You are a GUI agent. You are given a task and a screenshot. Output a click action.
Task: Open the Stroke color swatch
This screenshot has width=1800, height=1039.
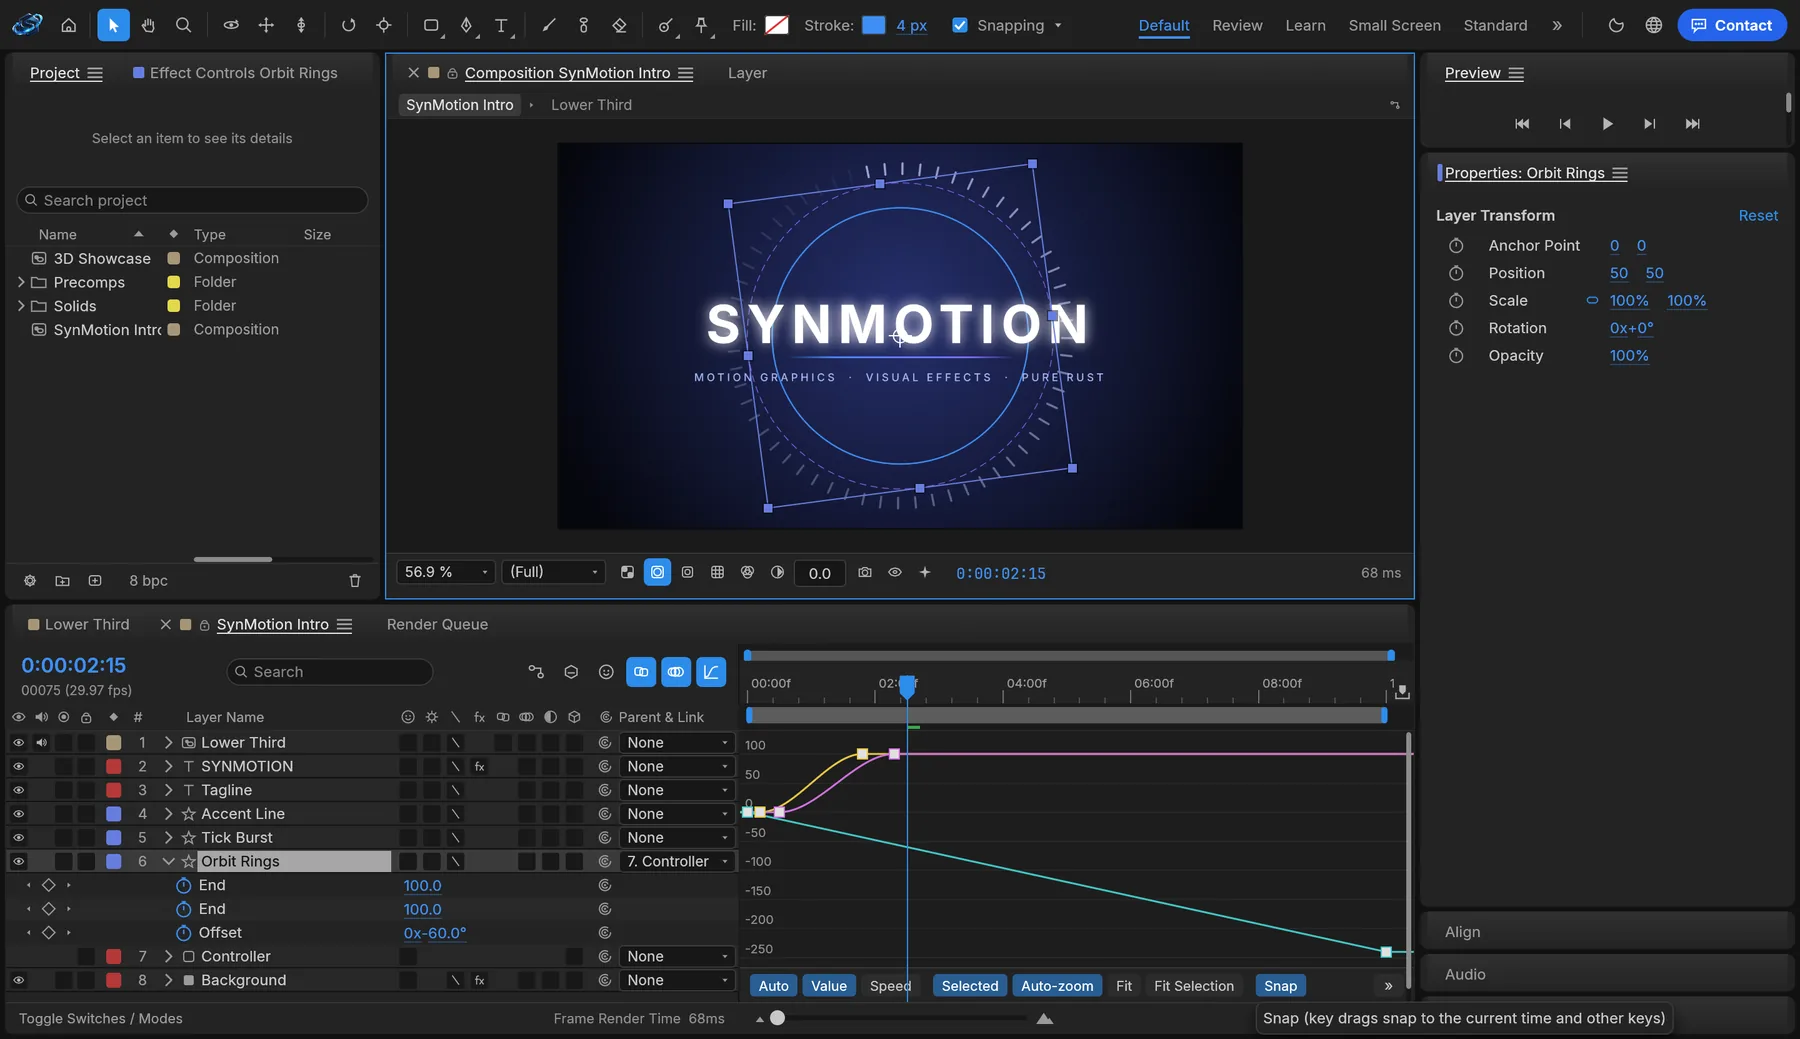[874, 25]
